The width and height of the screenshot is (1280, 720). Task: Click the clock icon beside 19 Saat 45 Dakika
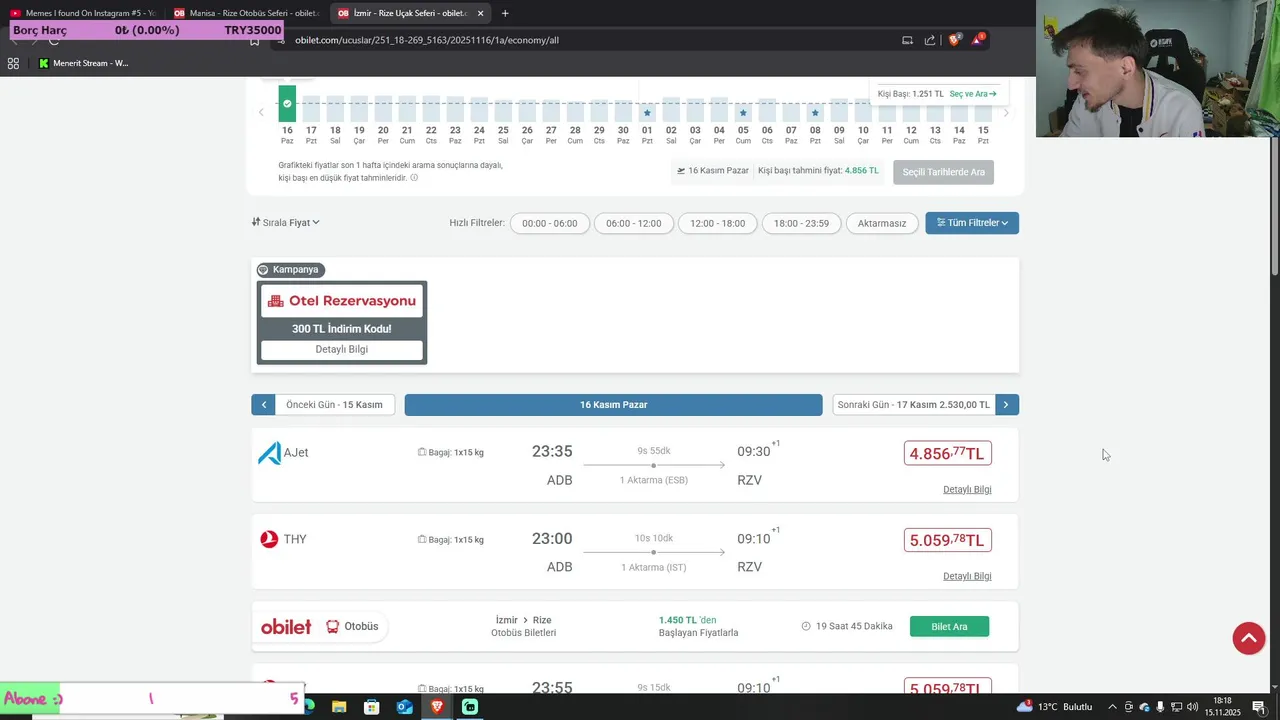806,627
